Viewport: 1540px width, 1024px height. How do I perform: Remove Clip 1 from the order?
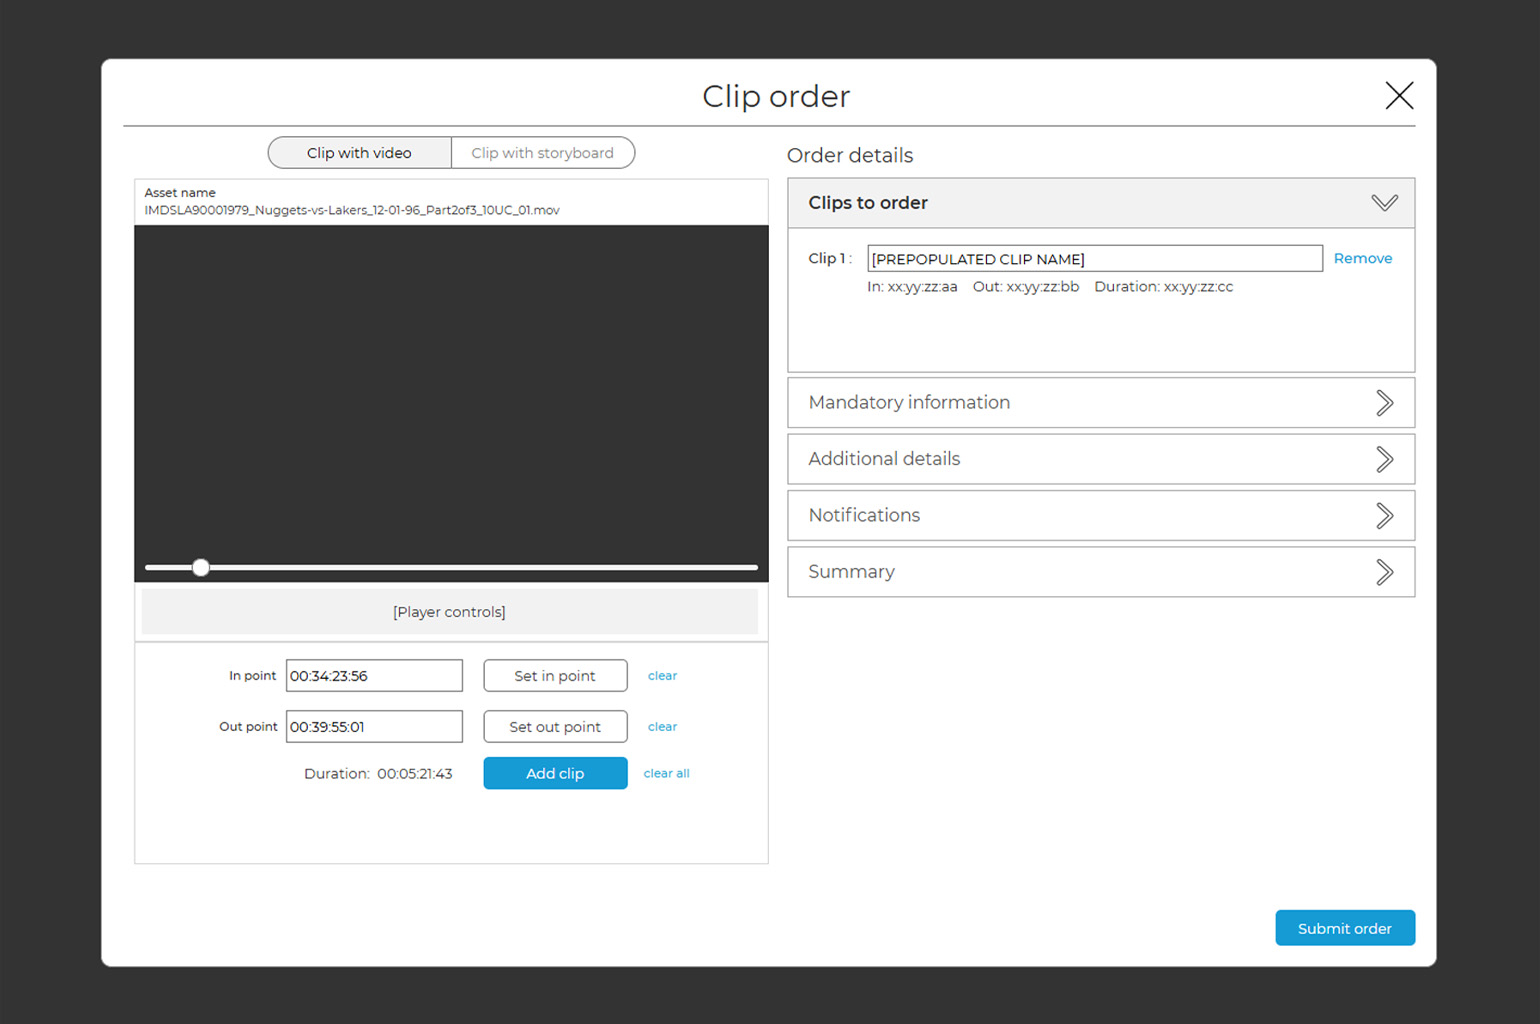coord(1362,258)
